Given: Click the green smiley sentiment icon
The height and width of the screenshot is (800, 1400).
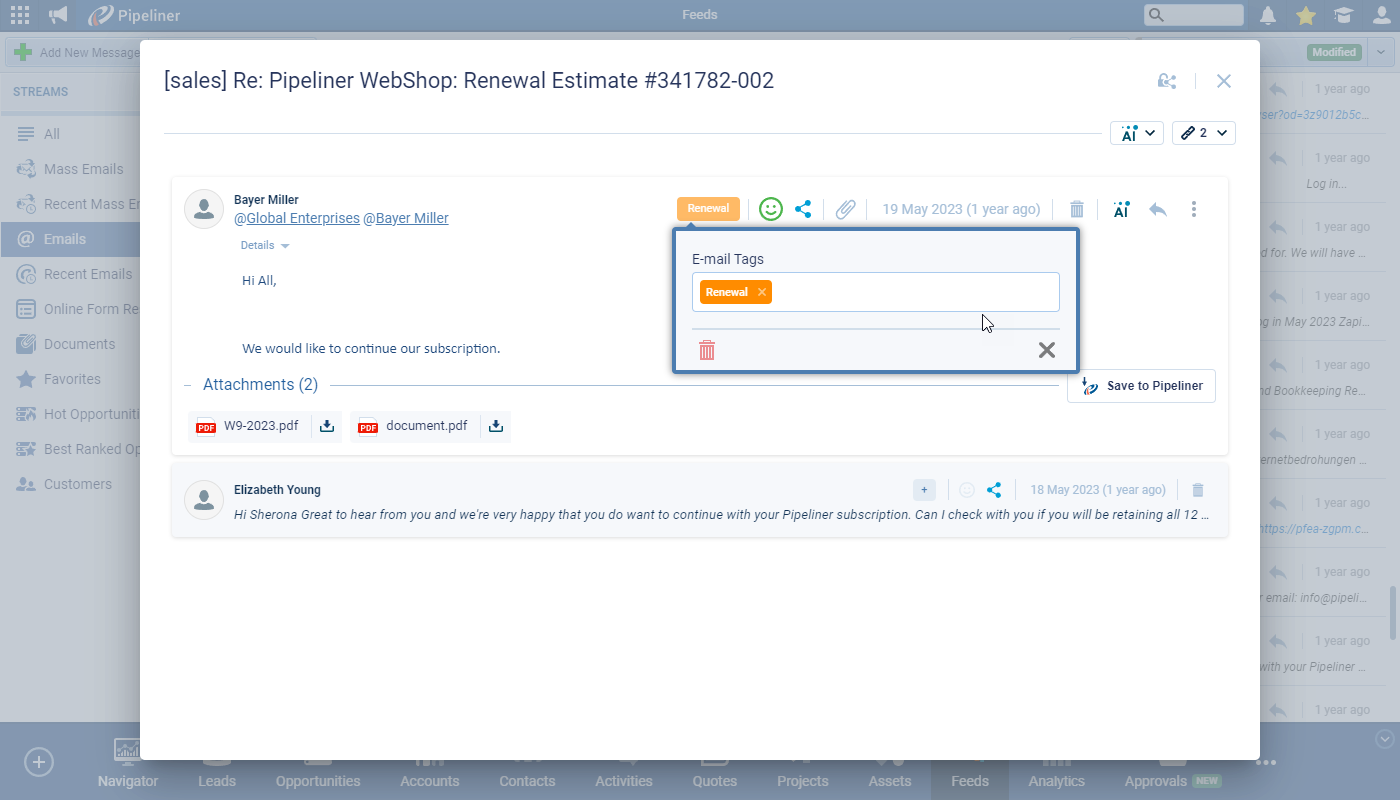Looking at the screenshot, I should [770, 209].
